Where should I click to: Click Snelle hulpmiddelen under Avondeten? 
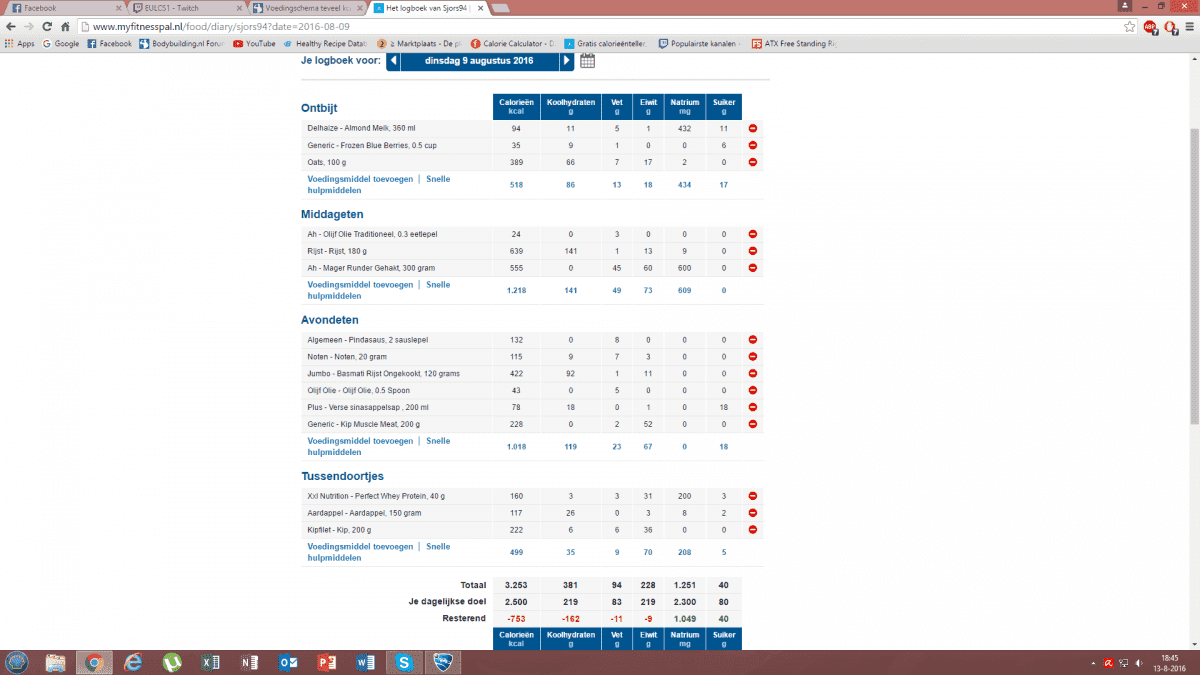click(x=438, y=441)
